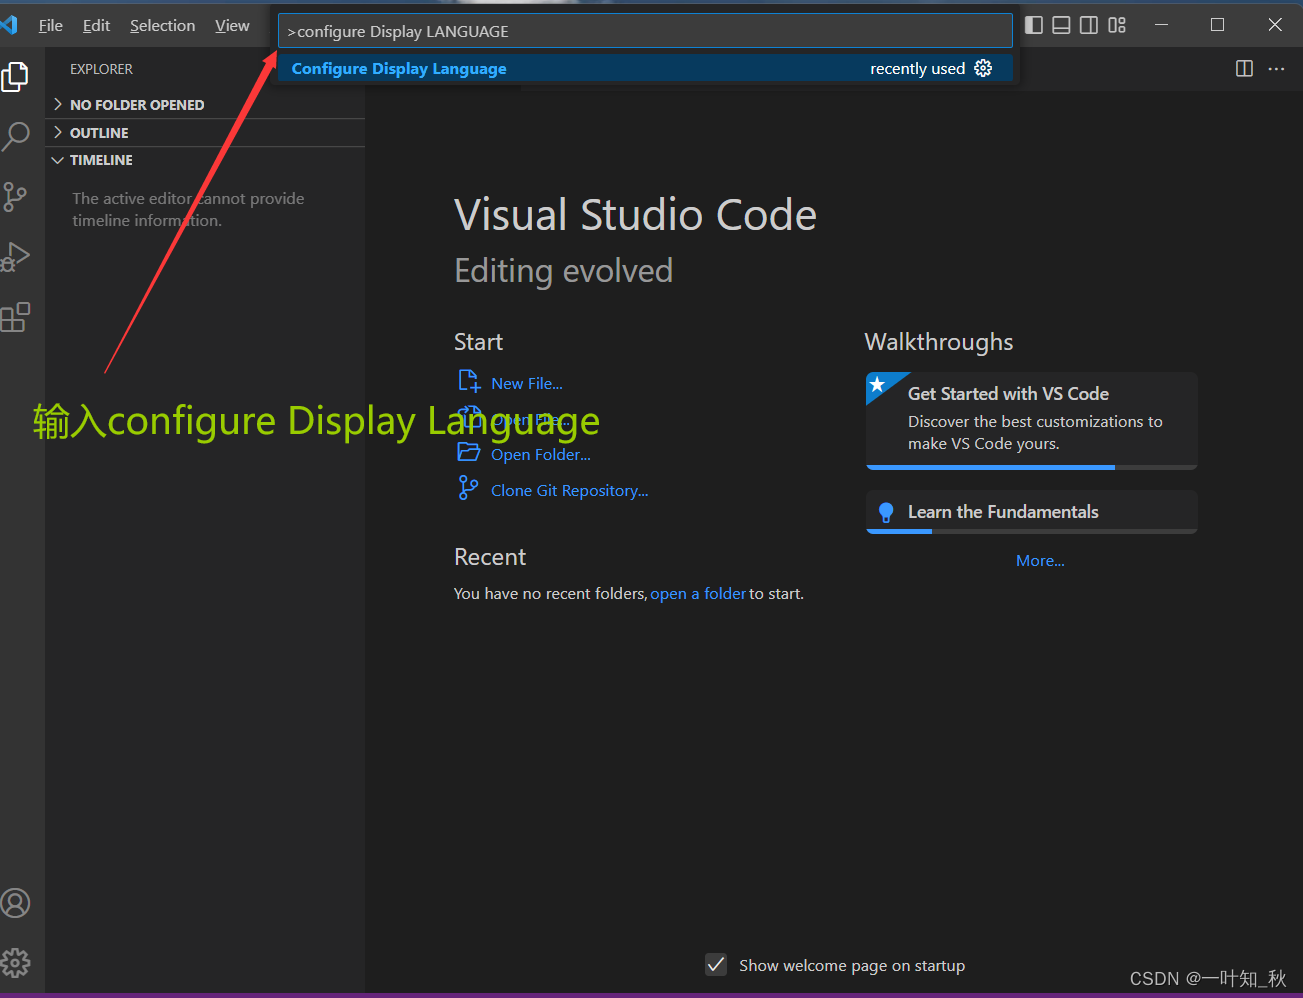Open Get Started with VS Code walkthrough
The width and height of the screenshot is (1303, 998).
[1031, 421]
